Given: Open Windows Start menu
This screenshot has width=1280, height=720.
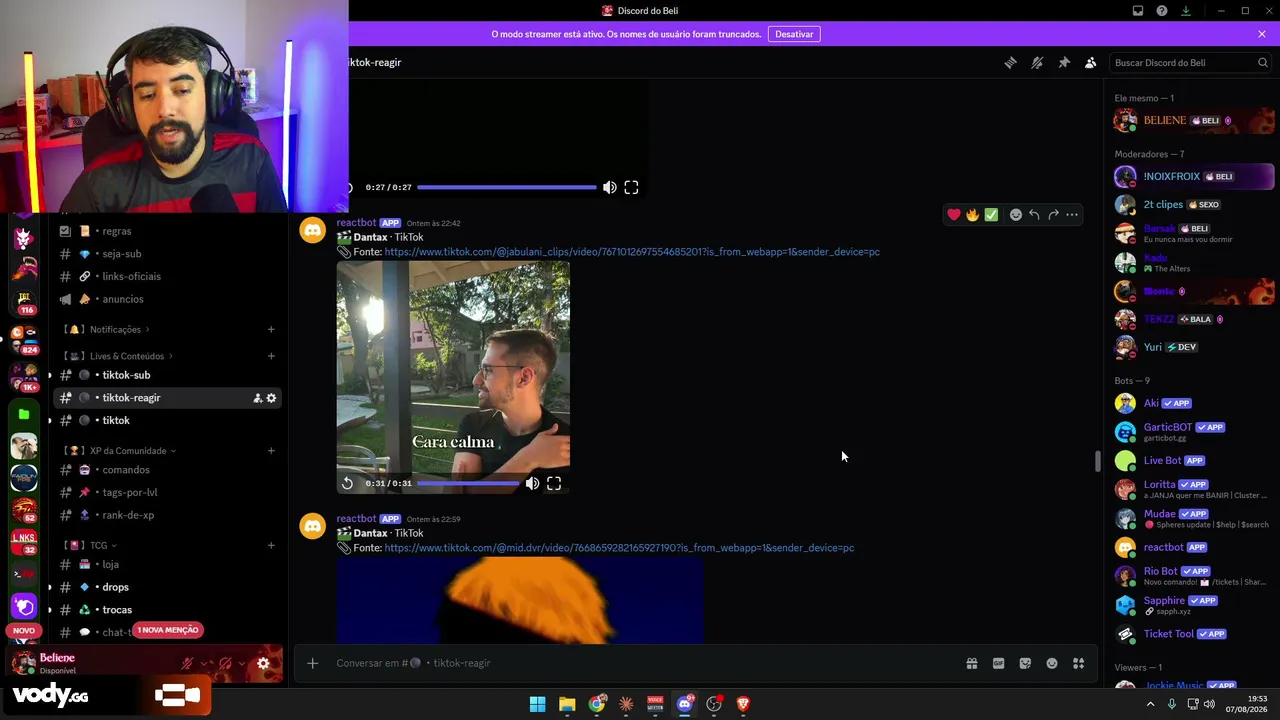Looking at the screenshot, I should (x=537, y=704).
